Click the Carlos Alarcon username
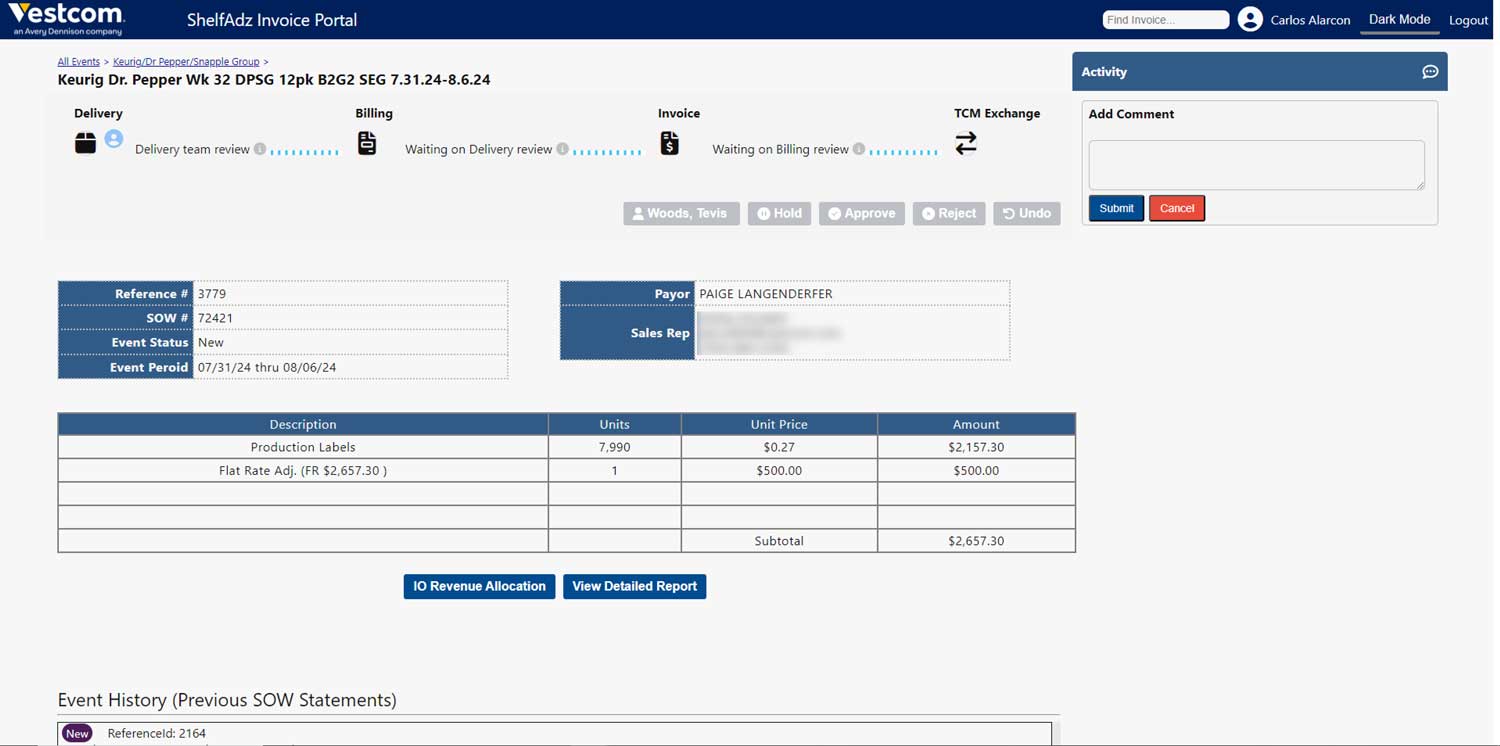Image resolution: width=1500 pixels, height=746 pixels. tap(1310, 20)
